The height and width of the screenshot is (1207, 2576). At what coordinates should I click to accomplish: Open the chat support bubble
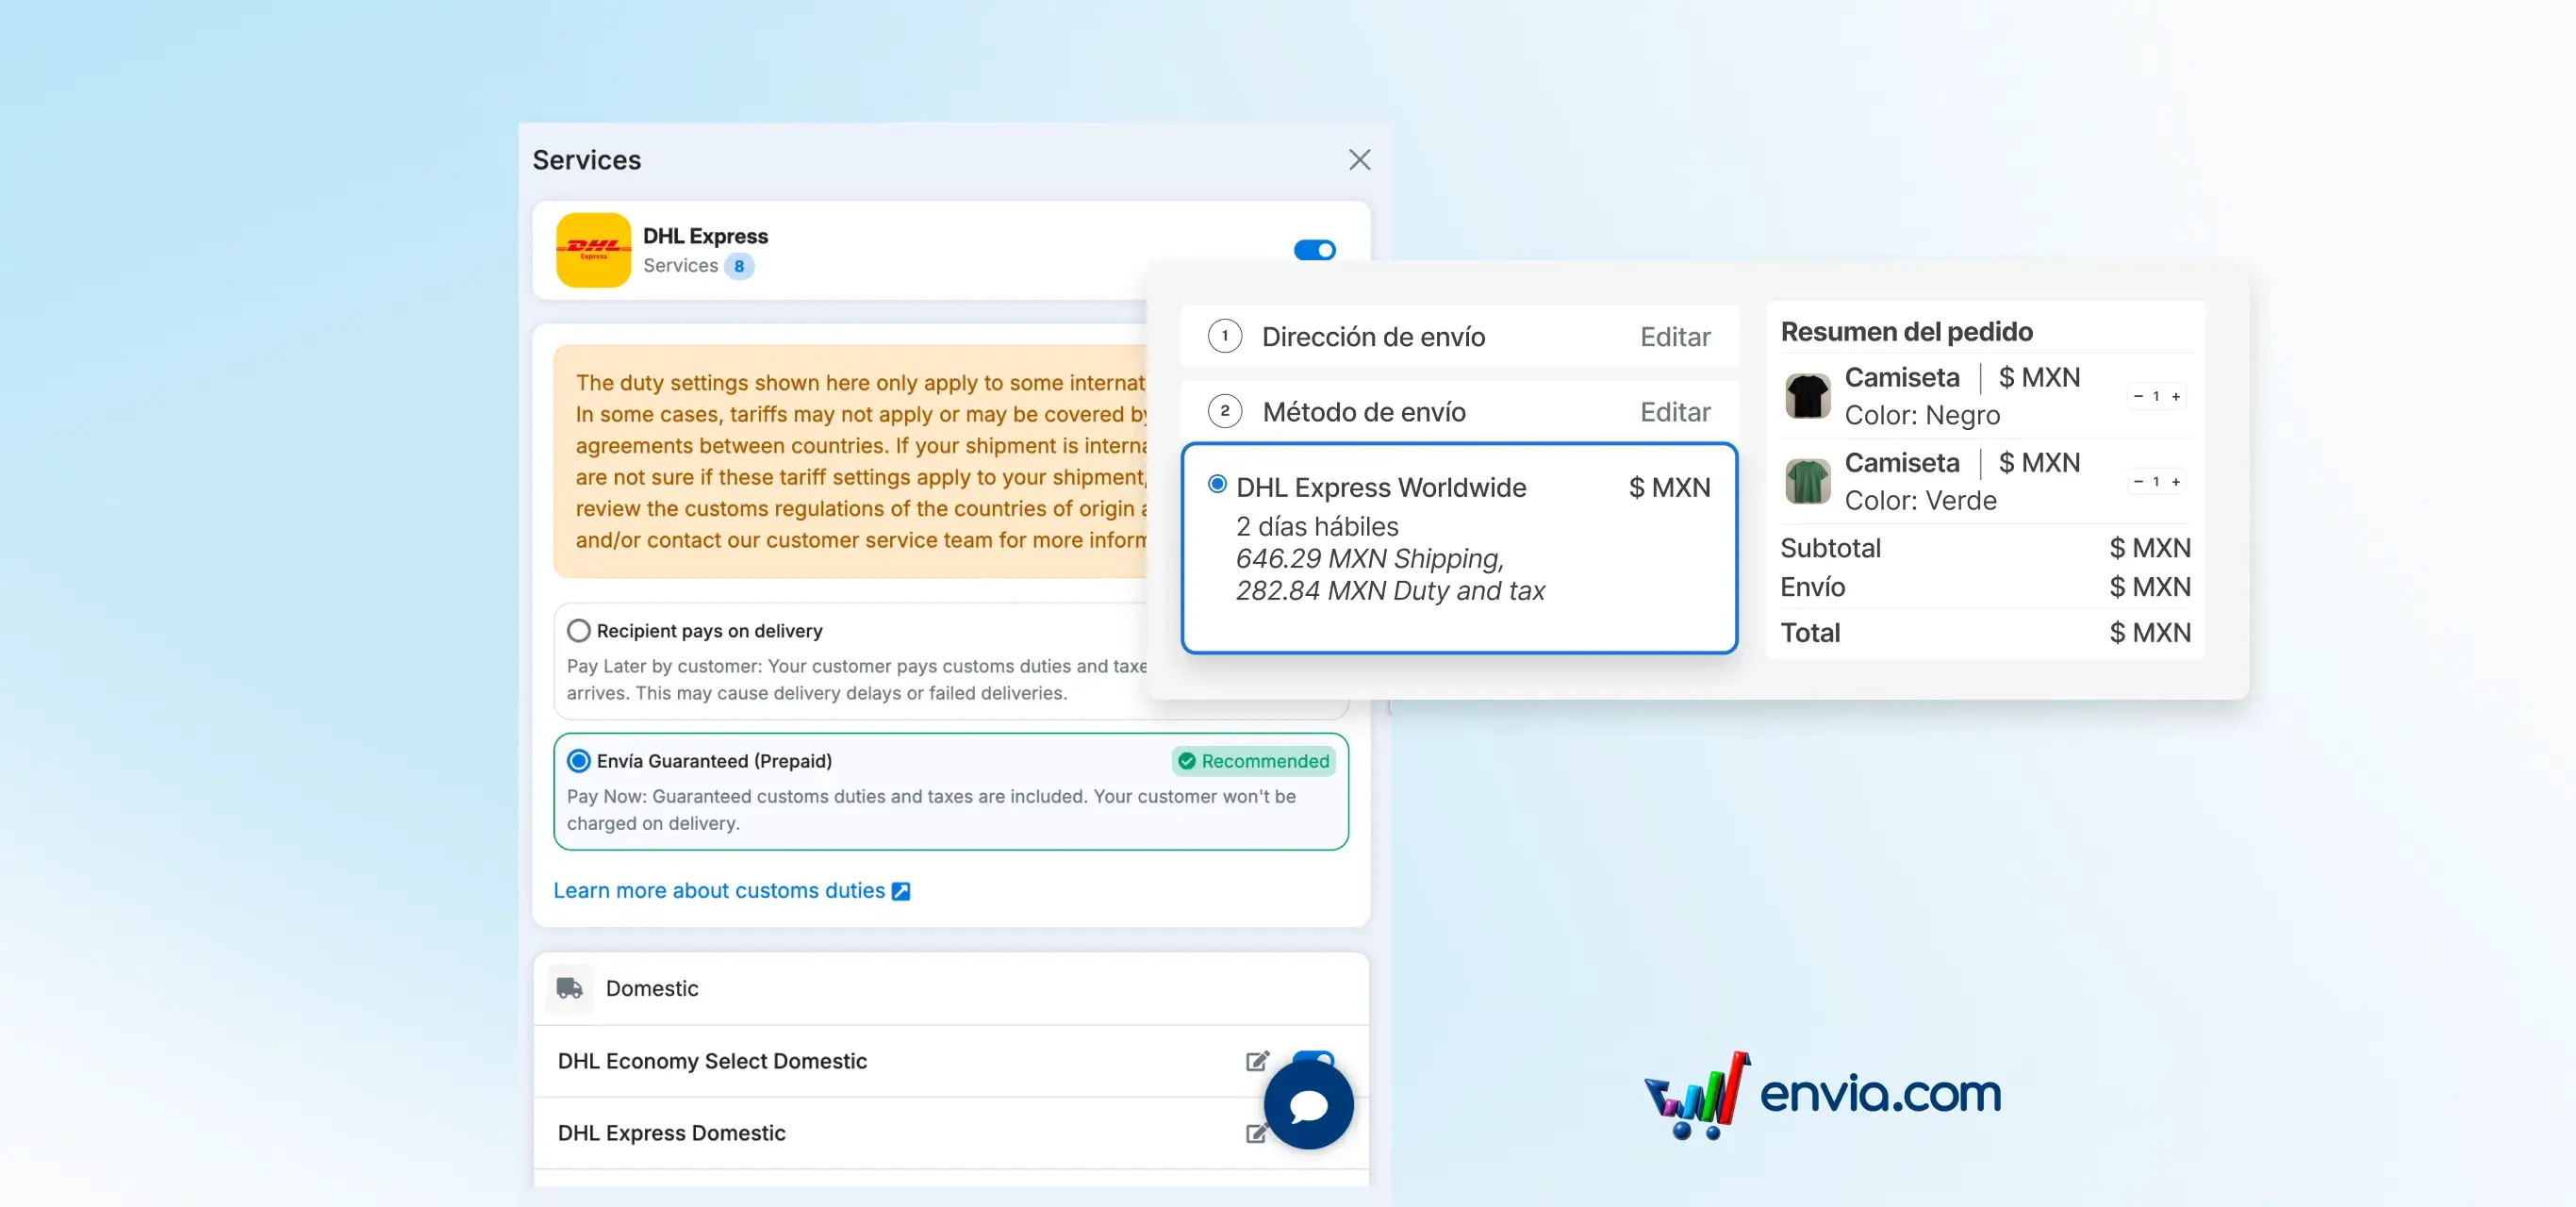click(x=1308, y=1105)
